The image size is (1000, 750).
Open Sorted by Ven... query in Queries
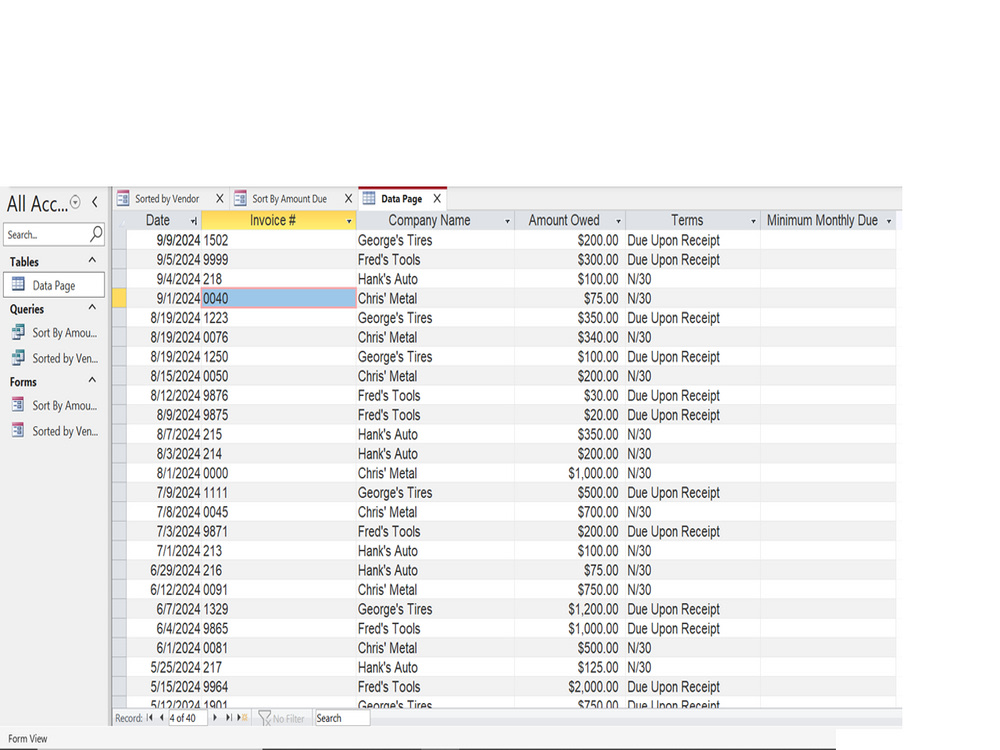[54, 358]
